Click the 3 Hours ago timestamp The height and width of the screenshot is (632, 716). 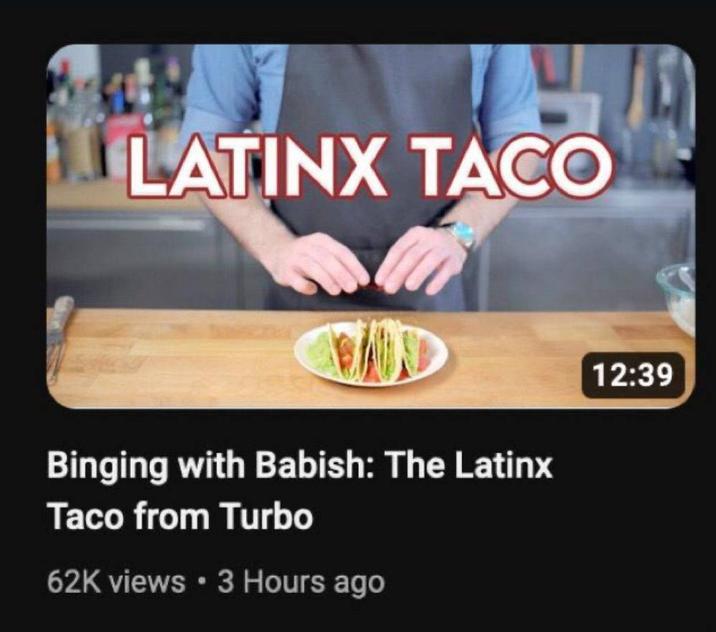(301, 583)
